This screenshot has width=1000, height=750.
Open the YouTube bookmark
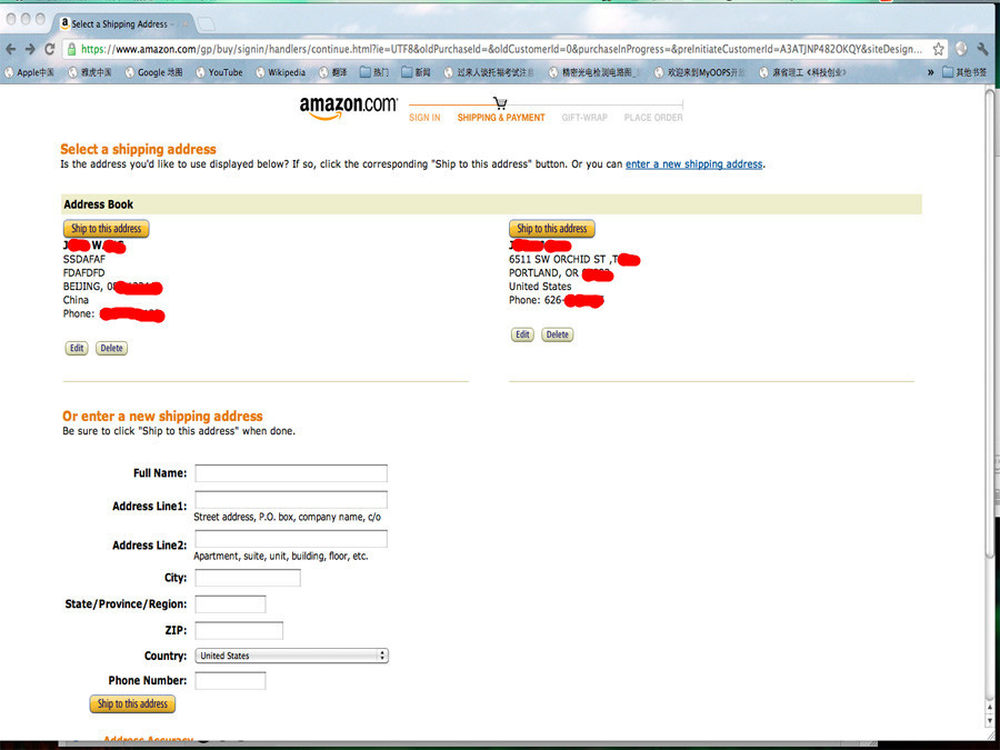[x=219, y=73]
